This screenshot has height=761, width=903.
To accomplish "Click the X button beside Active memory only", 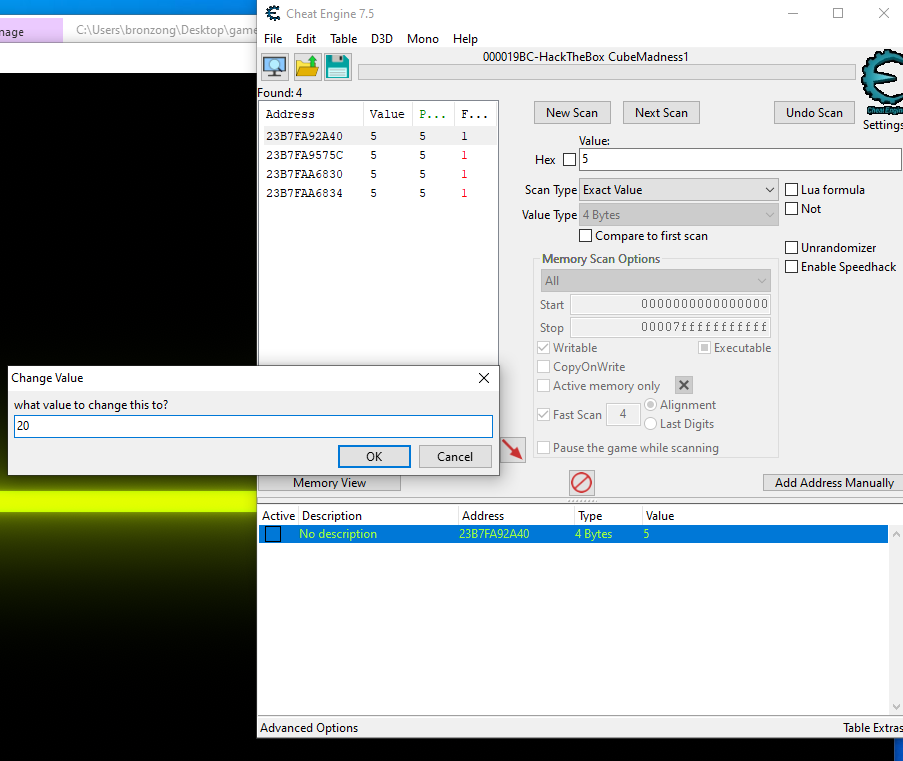I will click(684, 385).
